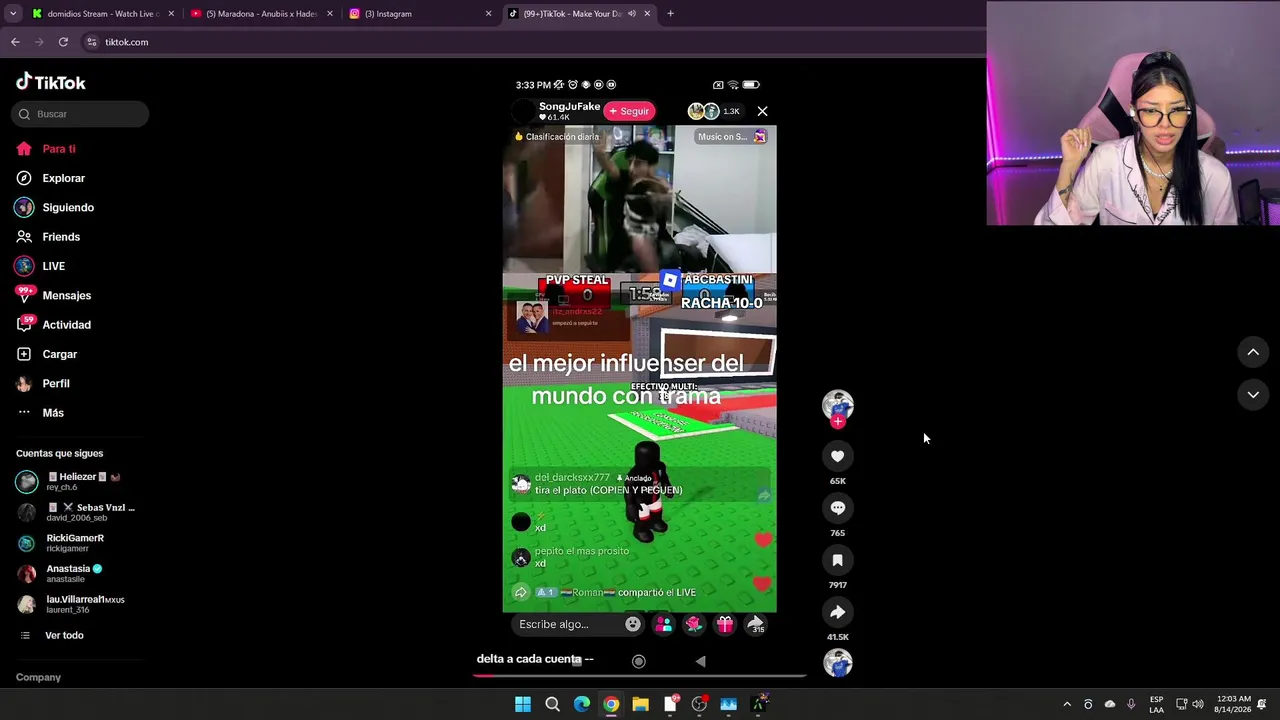Go to the next video with the down arrow
This screenshot has width=1280, height=720.
(x=1253, y=395)
